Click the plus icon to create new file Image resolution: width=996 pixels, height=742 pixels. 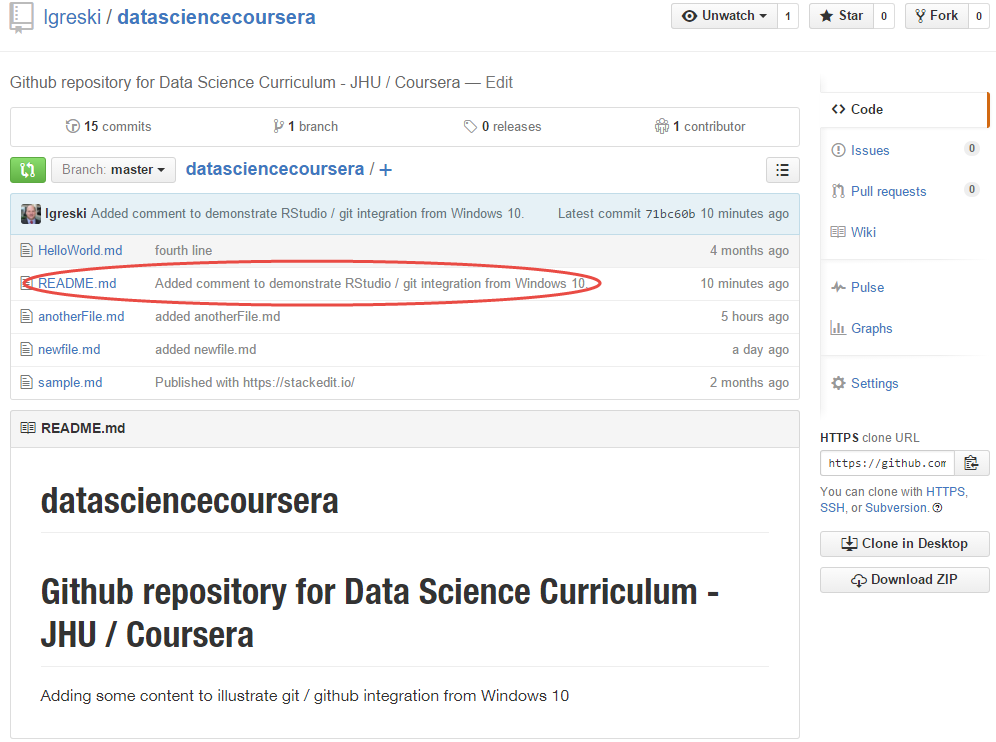[x=386, y=170]
